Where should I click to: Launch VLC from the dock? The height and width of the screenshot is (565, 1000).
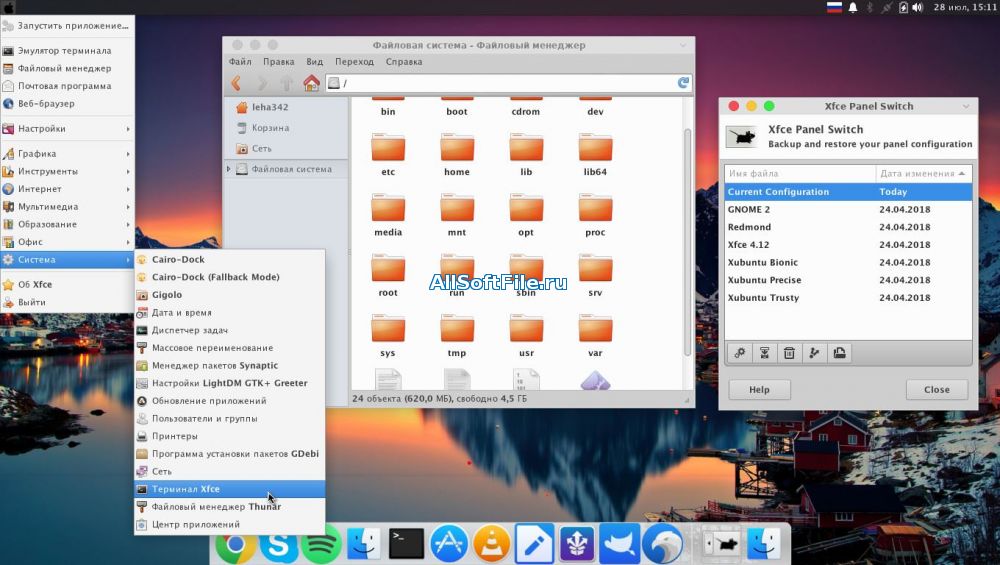tap(492, 544)
